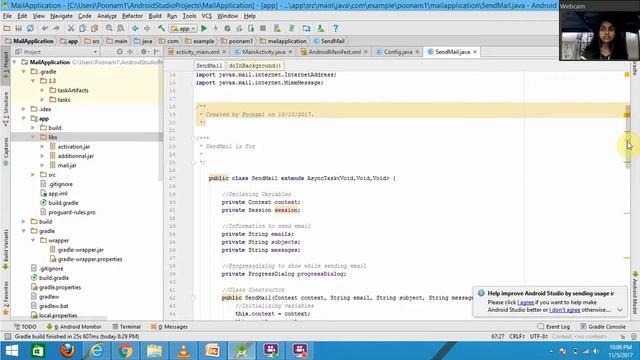The width and height of the screenshot is (640, 360).
Task: Switch to the Config.java tab
Action: tap(397, 52)
